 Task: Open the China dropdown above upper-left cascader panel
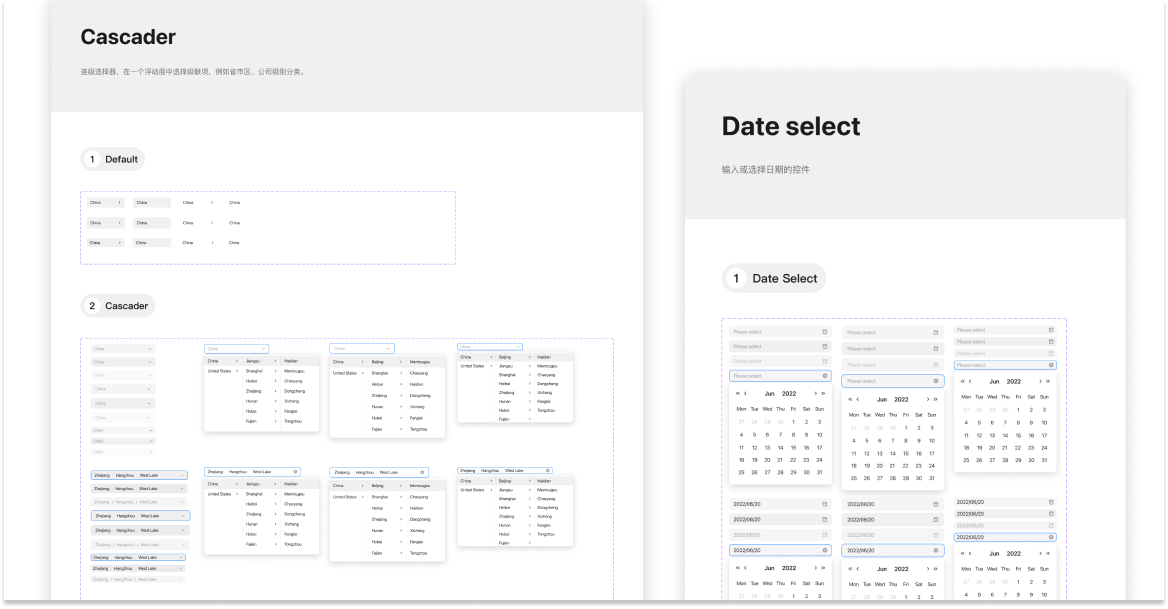pos(236,349)
